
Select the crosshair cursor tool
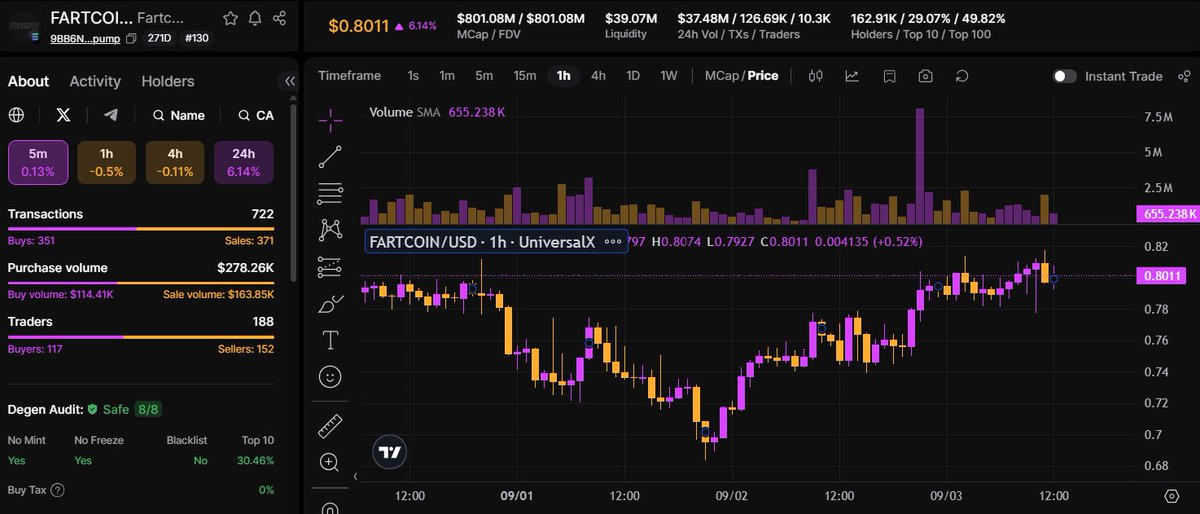(330, 119)
